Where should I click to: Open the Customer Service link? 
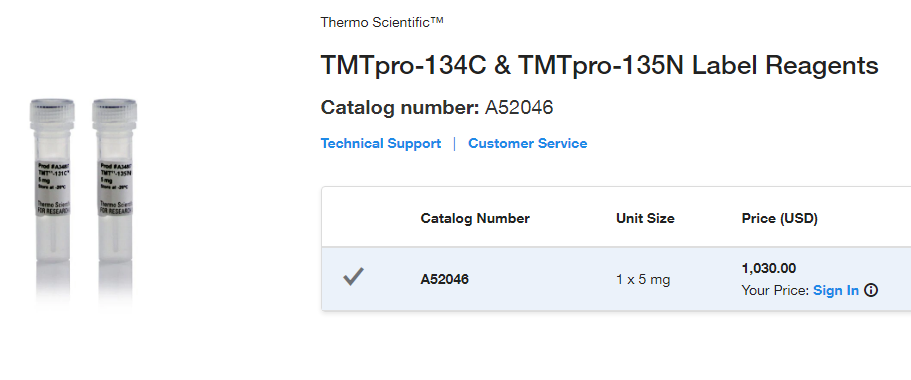528,144
